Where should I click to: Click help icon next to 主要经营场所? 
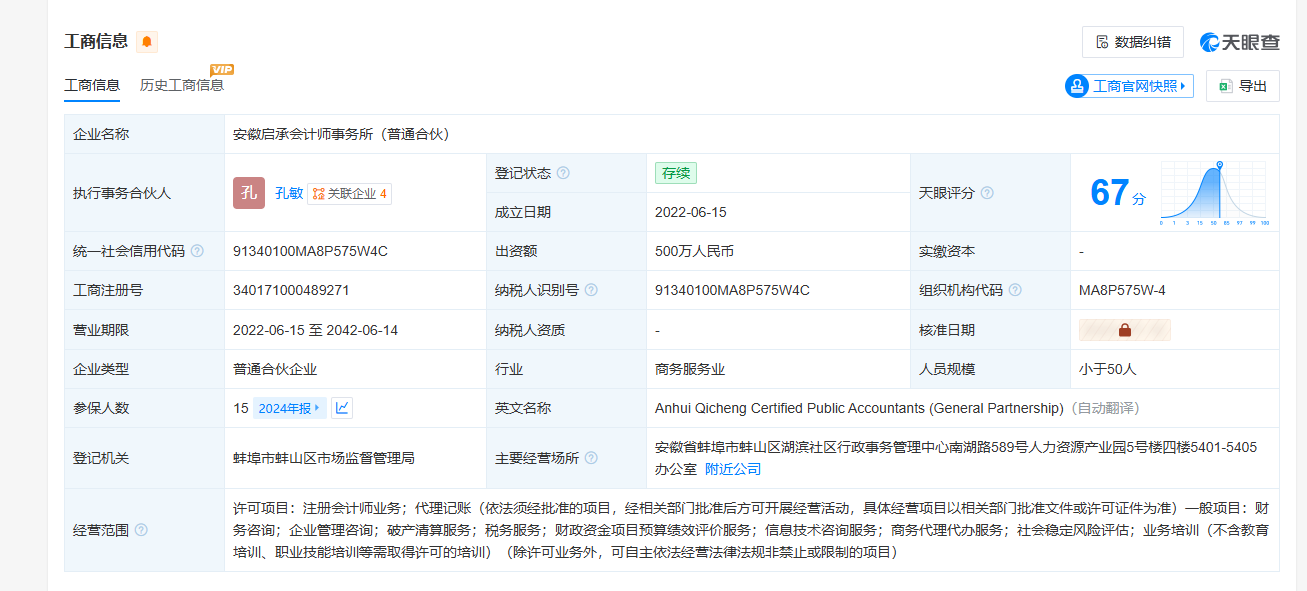(591, 458)
